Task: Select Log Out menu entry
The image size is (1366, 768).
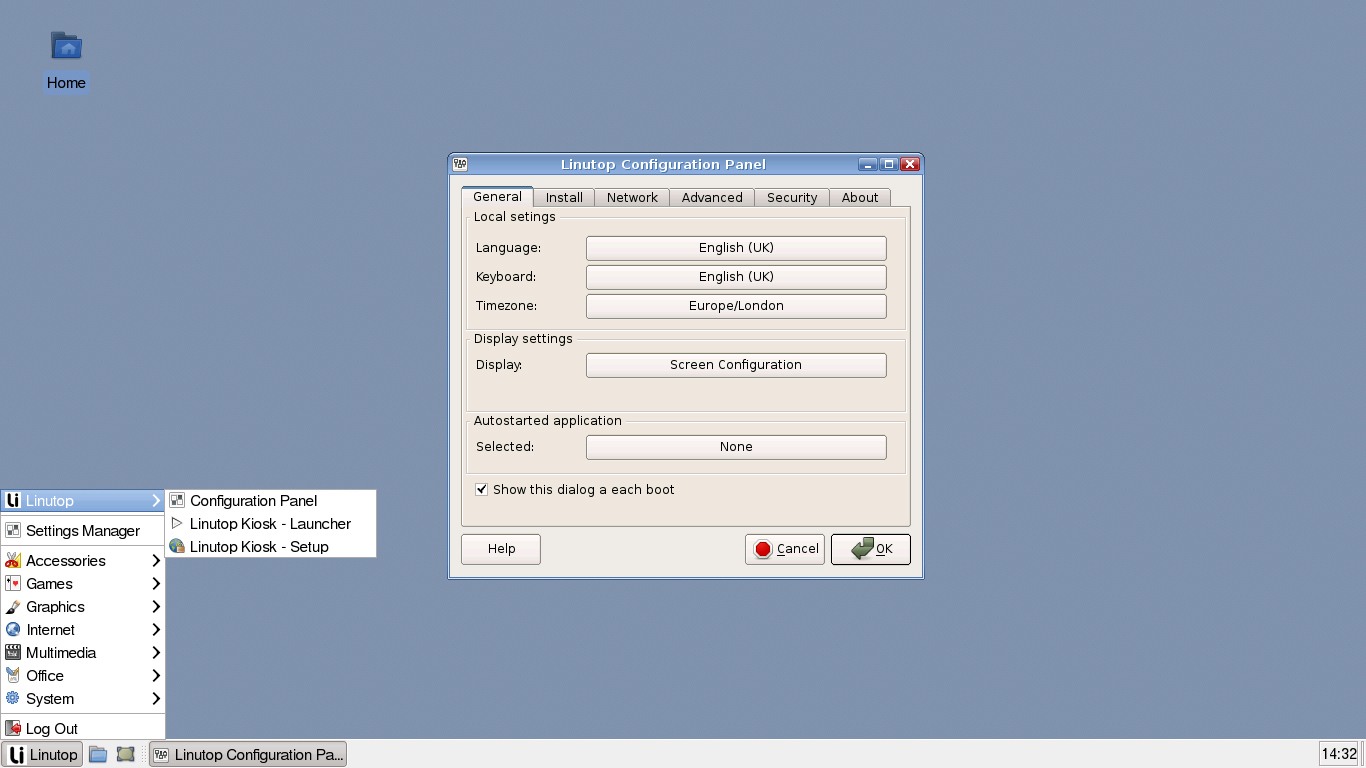Action: [82, 729]
